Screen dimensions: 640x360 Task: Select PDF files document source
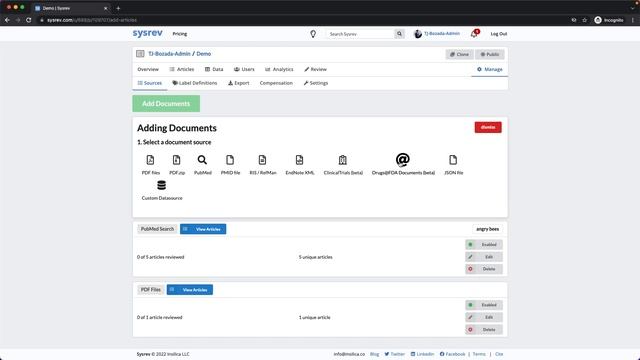(x=151, y=164)
